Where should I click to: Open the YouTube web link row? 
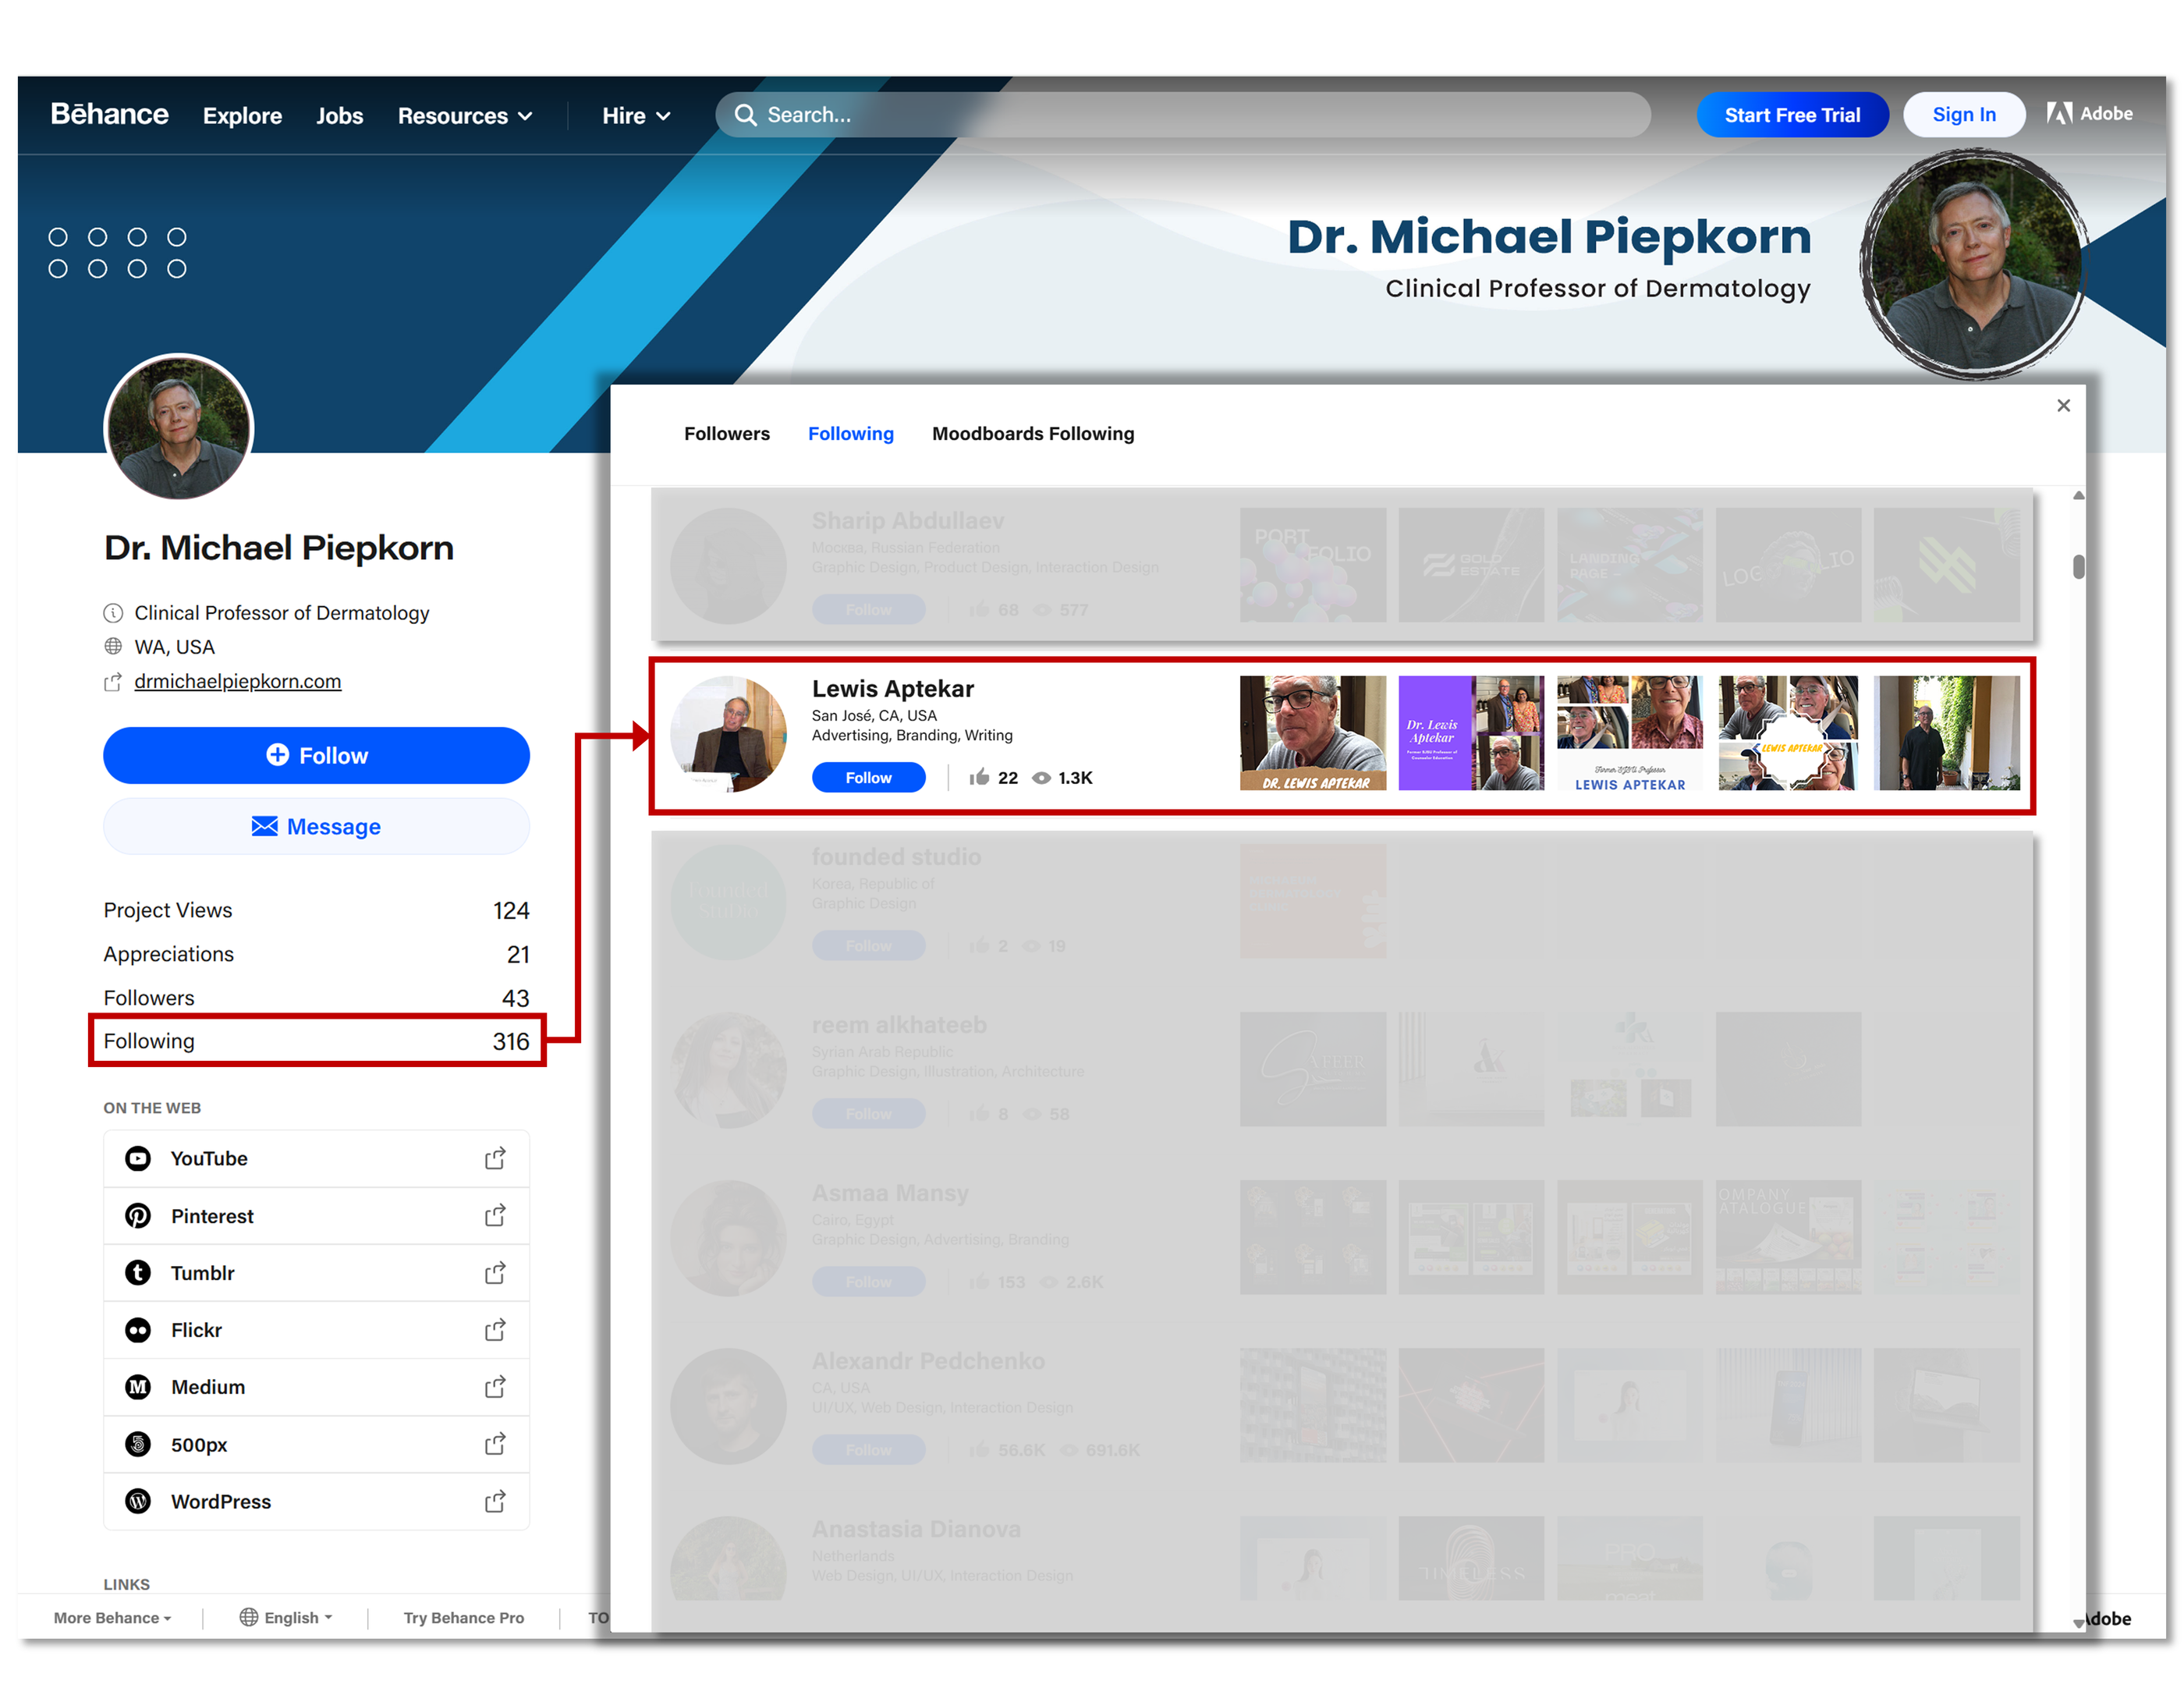tap(317, 1158)
